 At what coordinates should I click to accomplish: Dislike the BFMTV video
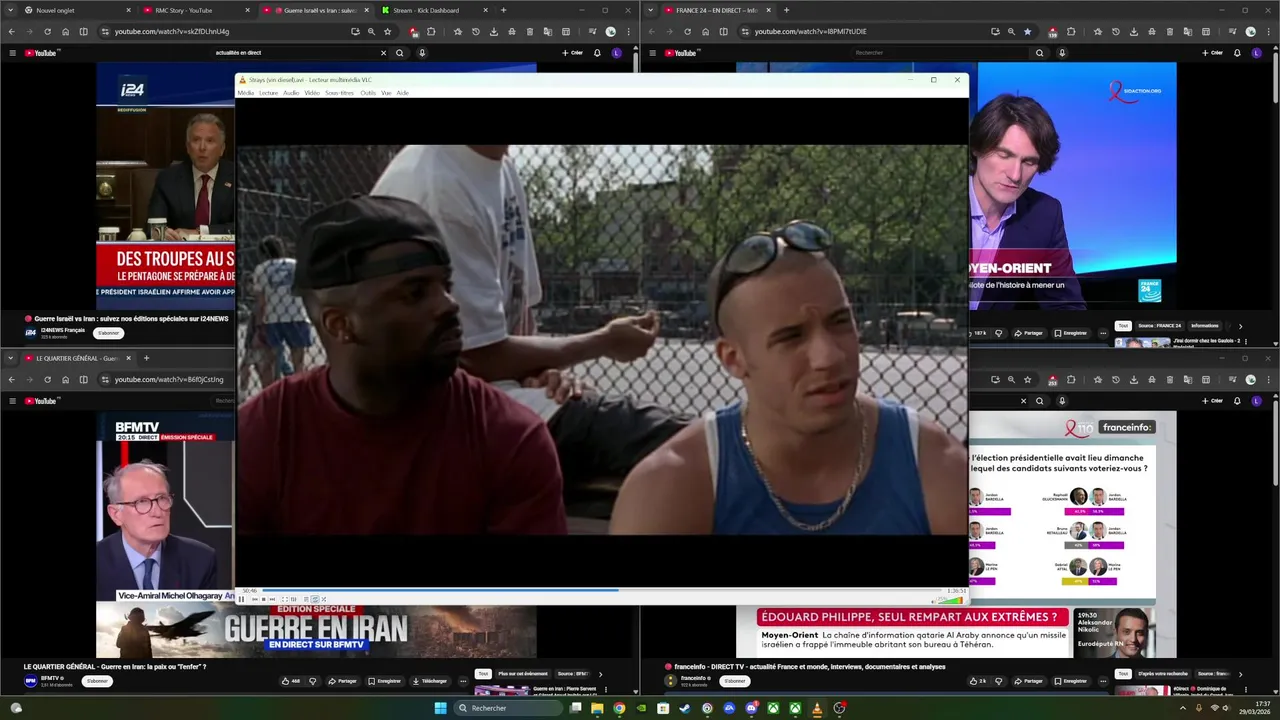(x=312, y=681)
